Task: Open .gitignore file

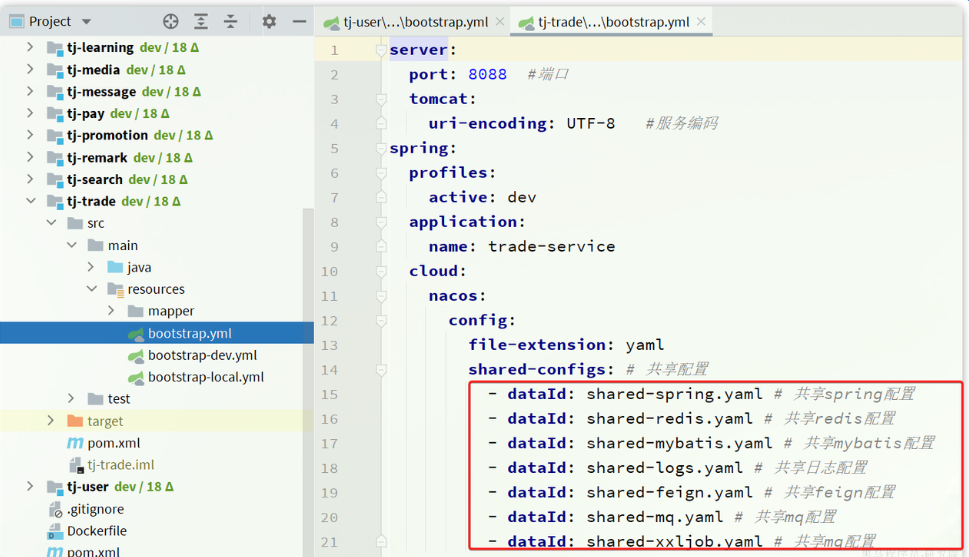Action: (x=95, y=509)
